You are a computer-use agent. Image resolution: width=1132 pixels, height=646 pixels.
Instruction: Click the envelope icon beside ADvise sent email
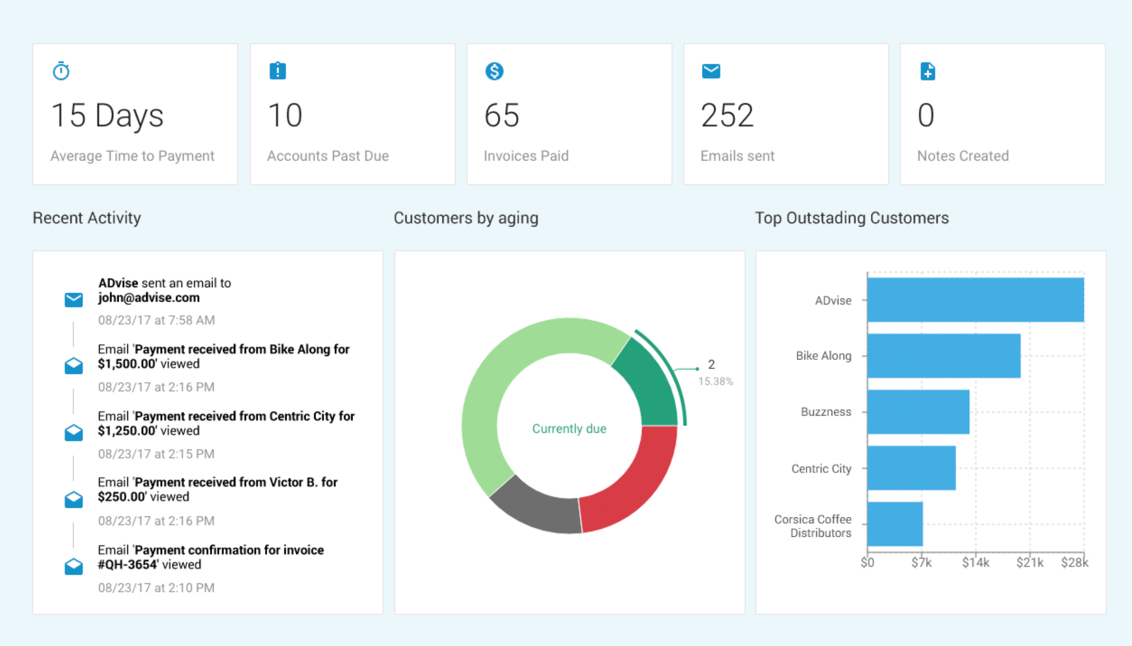click(x=74, y=300)
